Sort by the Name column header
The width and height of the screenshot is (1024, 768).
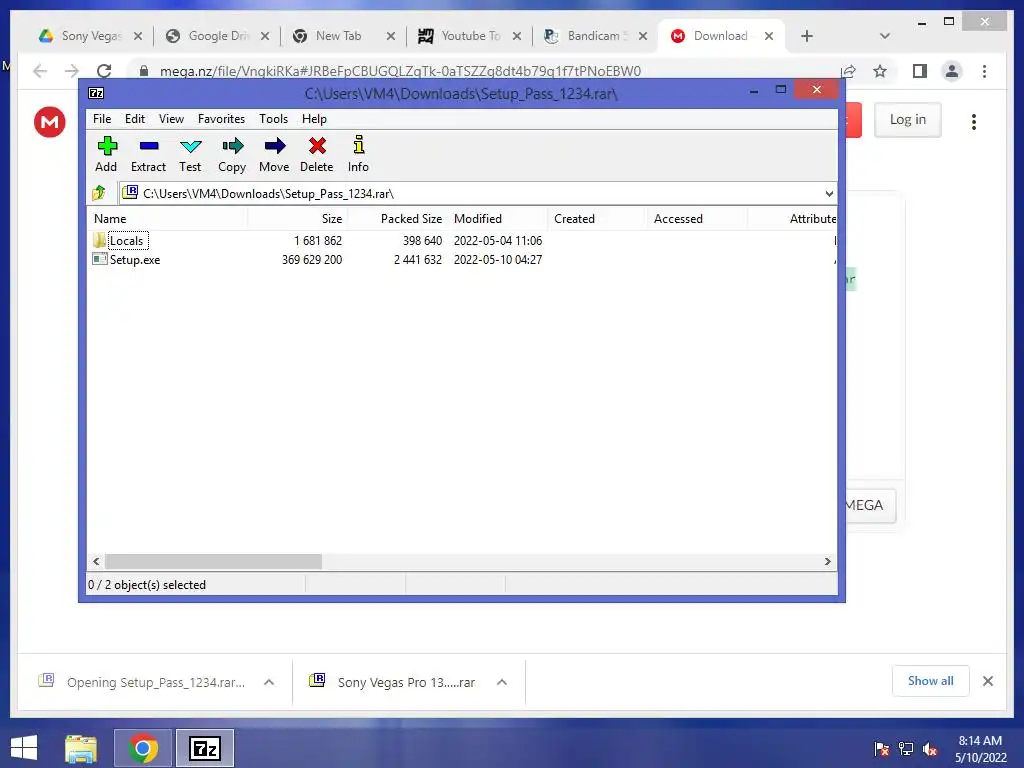167,219
